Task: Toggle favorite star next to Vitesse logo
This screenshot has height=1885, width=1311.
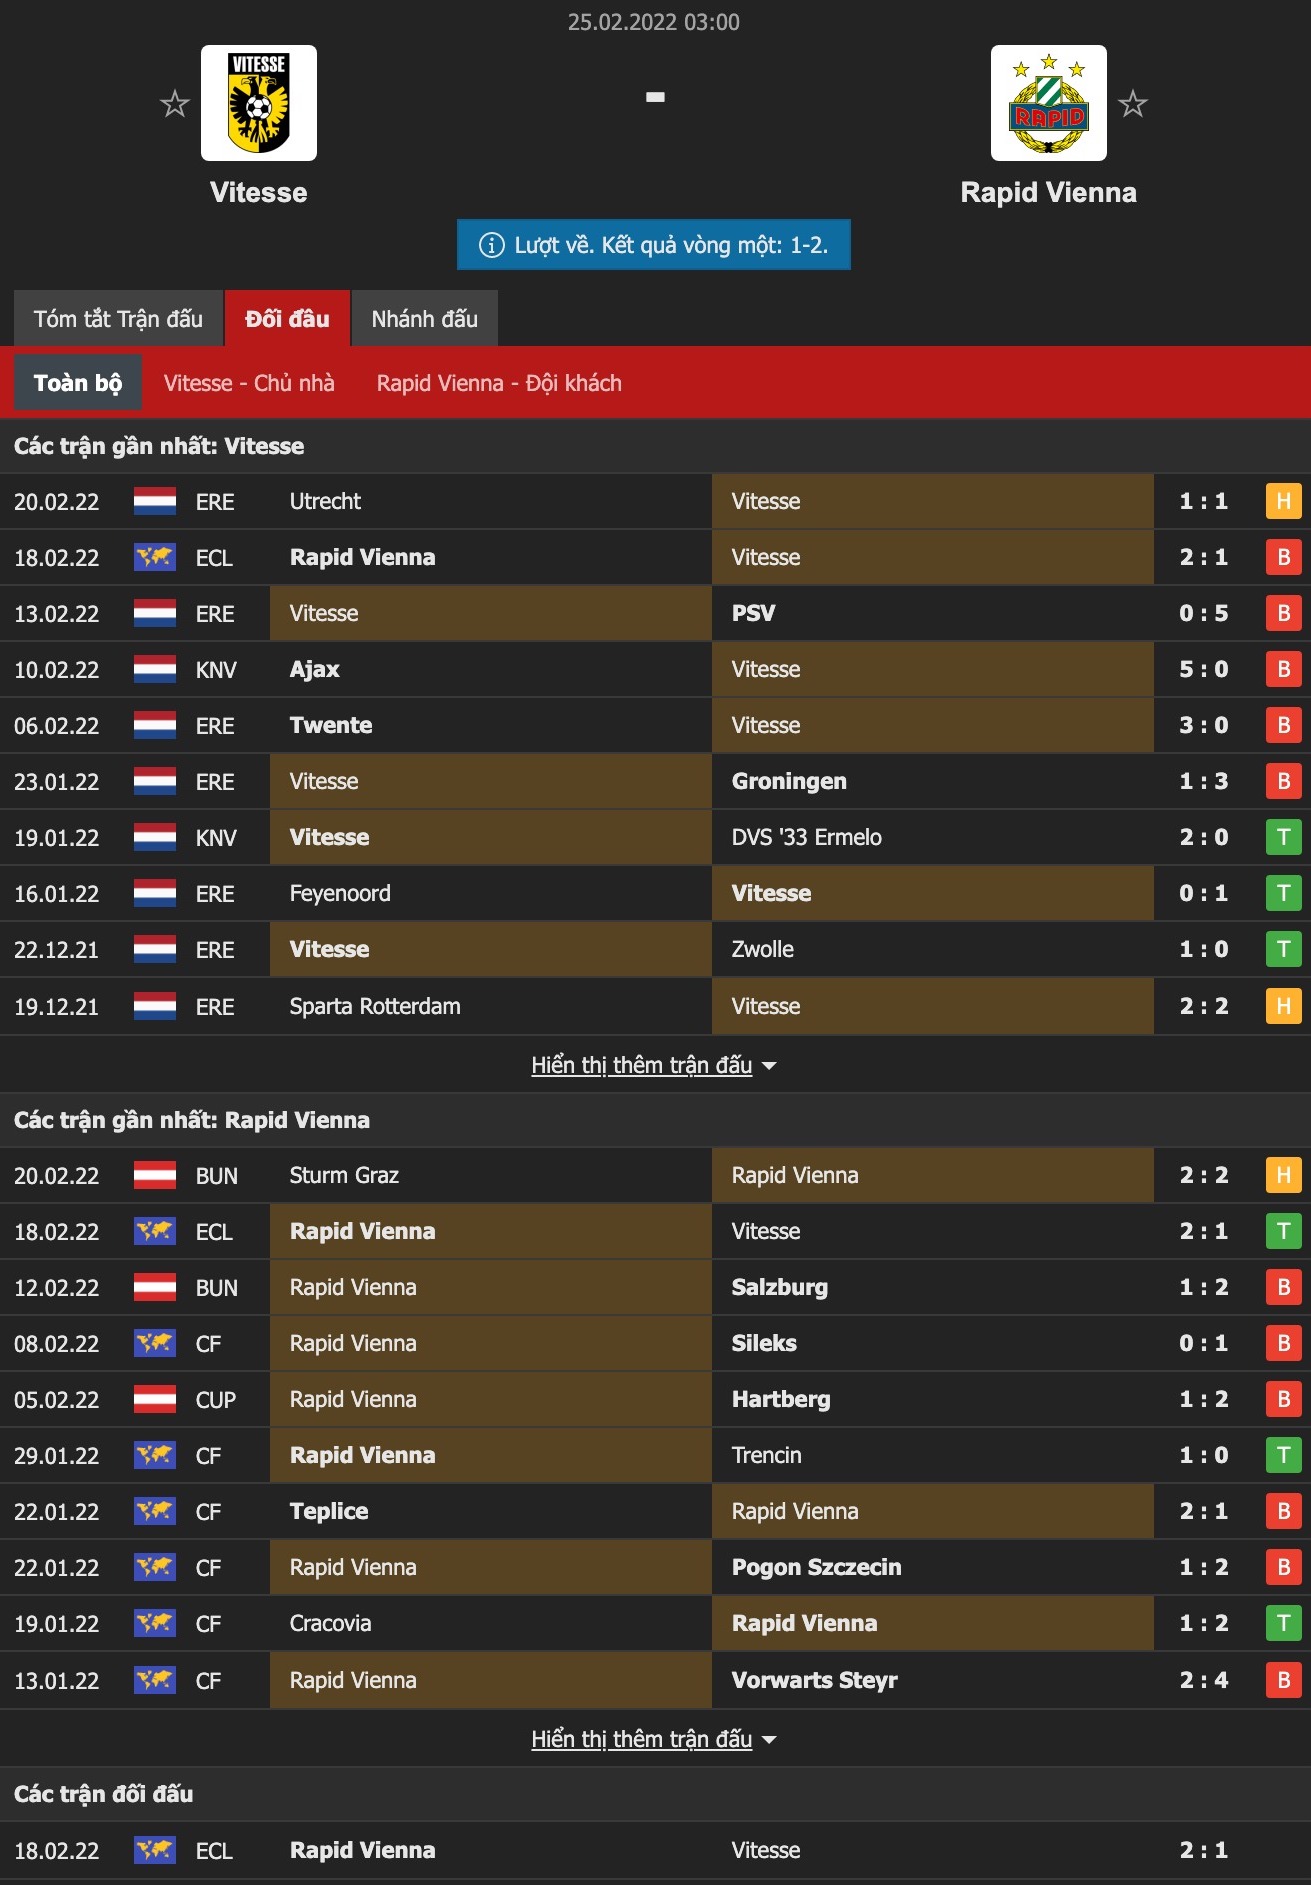Action: coord(175,103)
